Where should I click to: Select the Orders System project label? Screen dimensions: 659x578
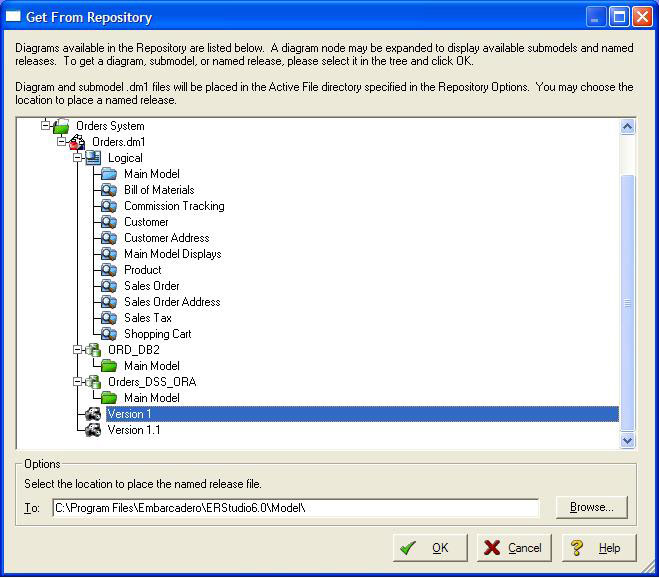click(x=110, y=126)
